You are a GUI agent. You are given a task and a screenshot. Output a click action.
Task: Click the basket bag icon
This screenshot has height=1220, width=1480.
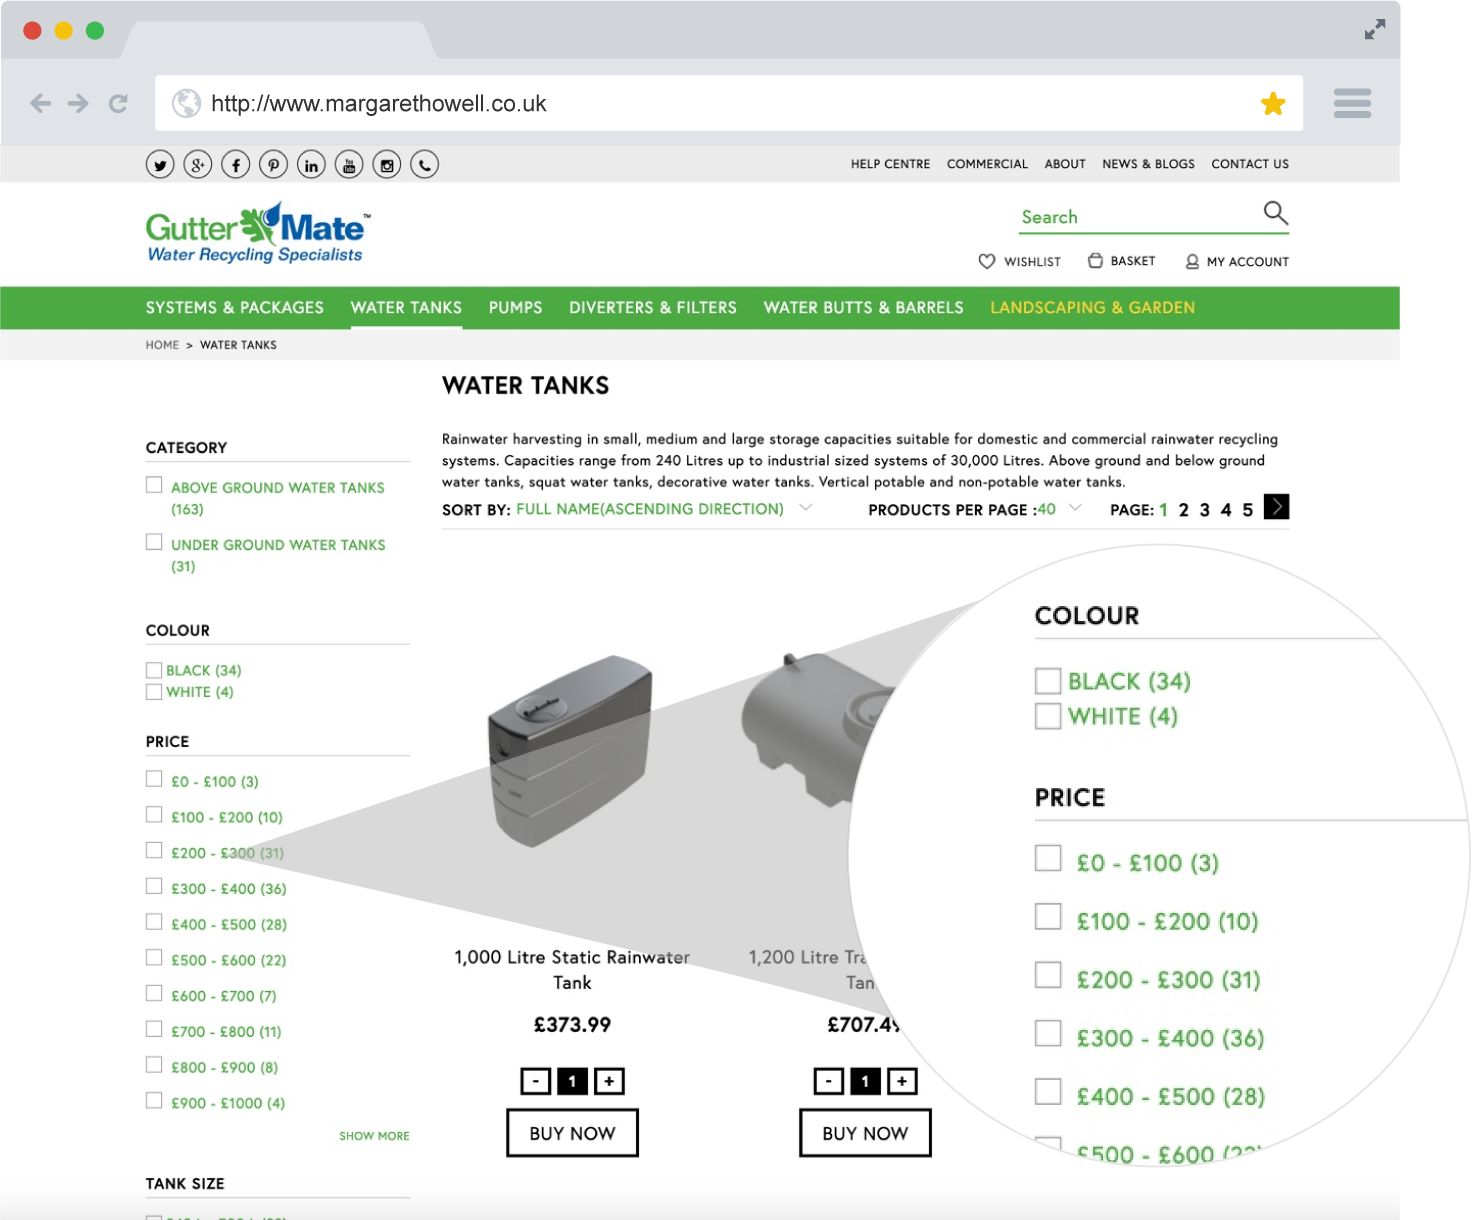pyautogui.click(x=1095, y=261)
